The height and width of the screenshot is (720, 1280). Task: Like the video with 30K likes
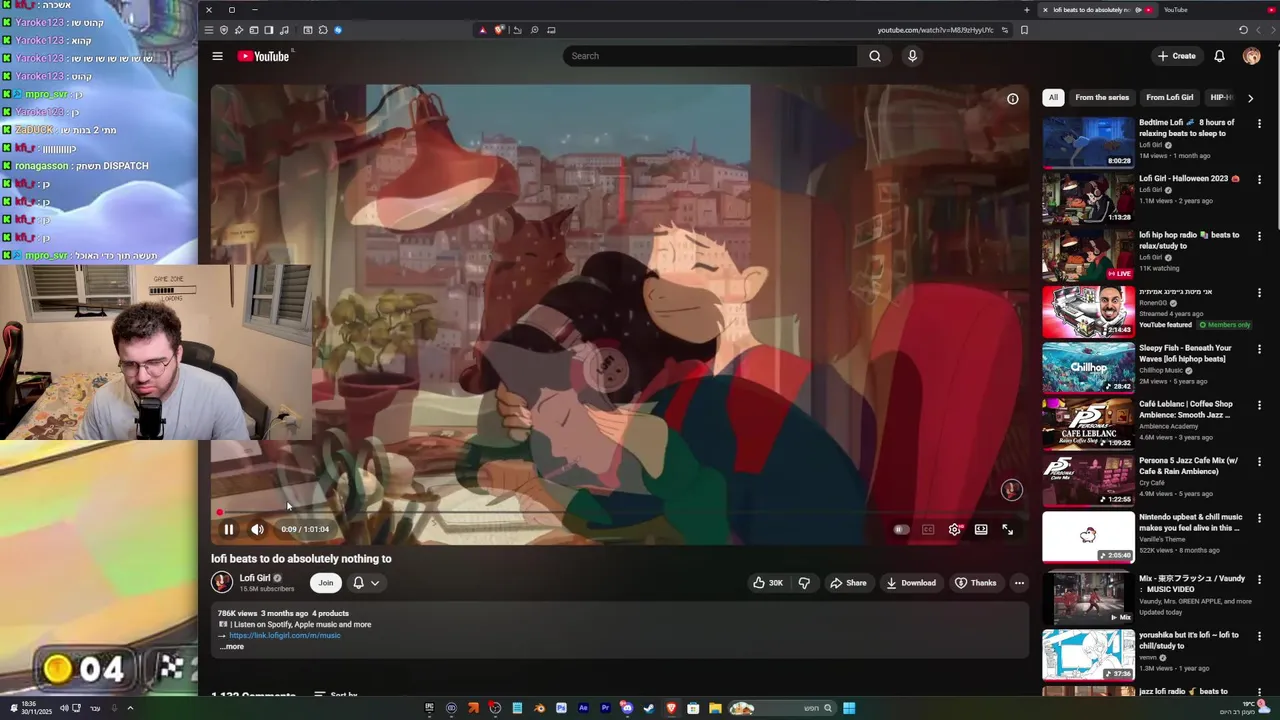(768, 583)
